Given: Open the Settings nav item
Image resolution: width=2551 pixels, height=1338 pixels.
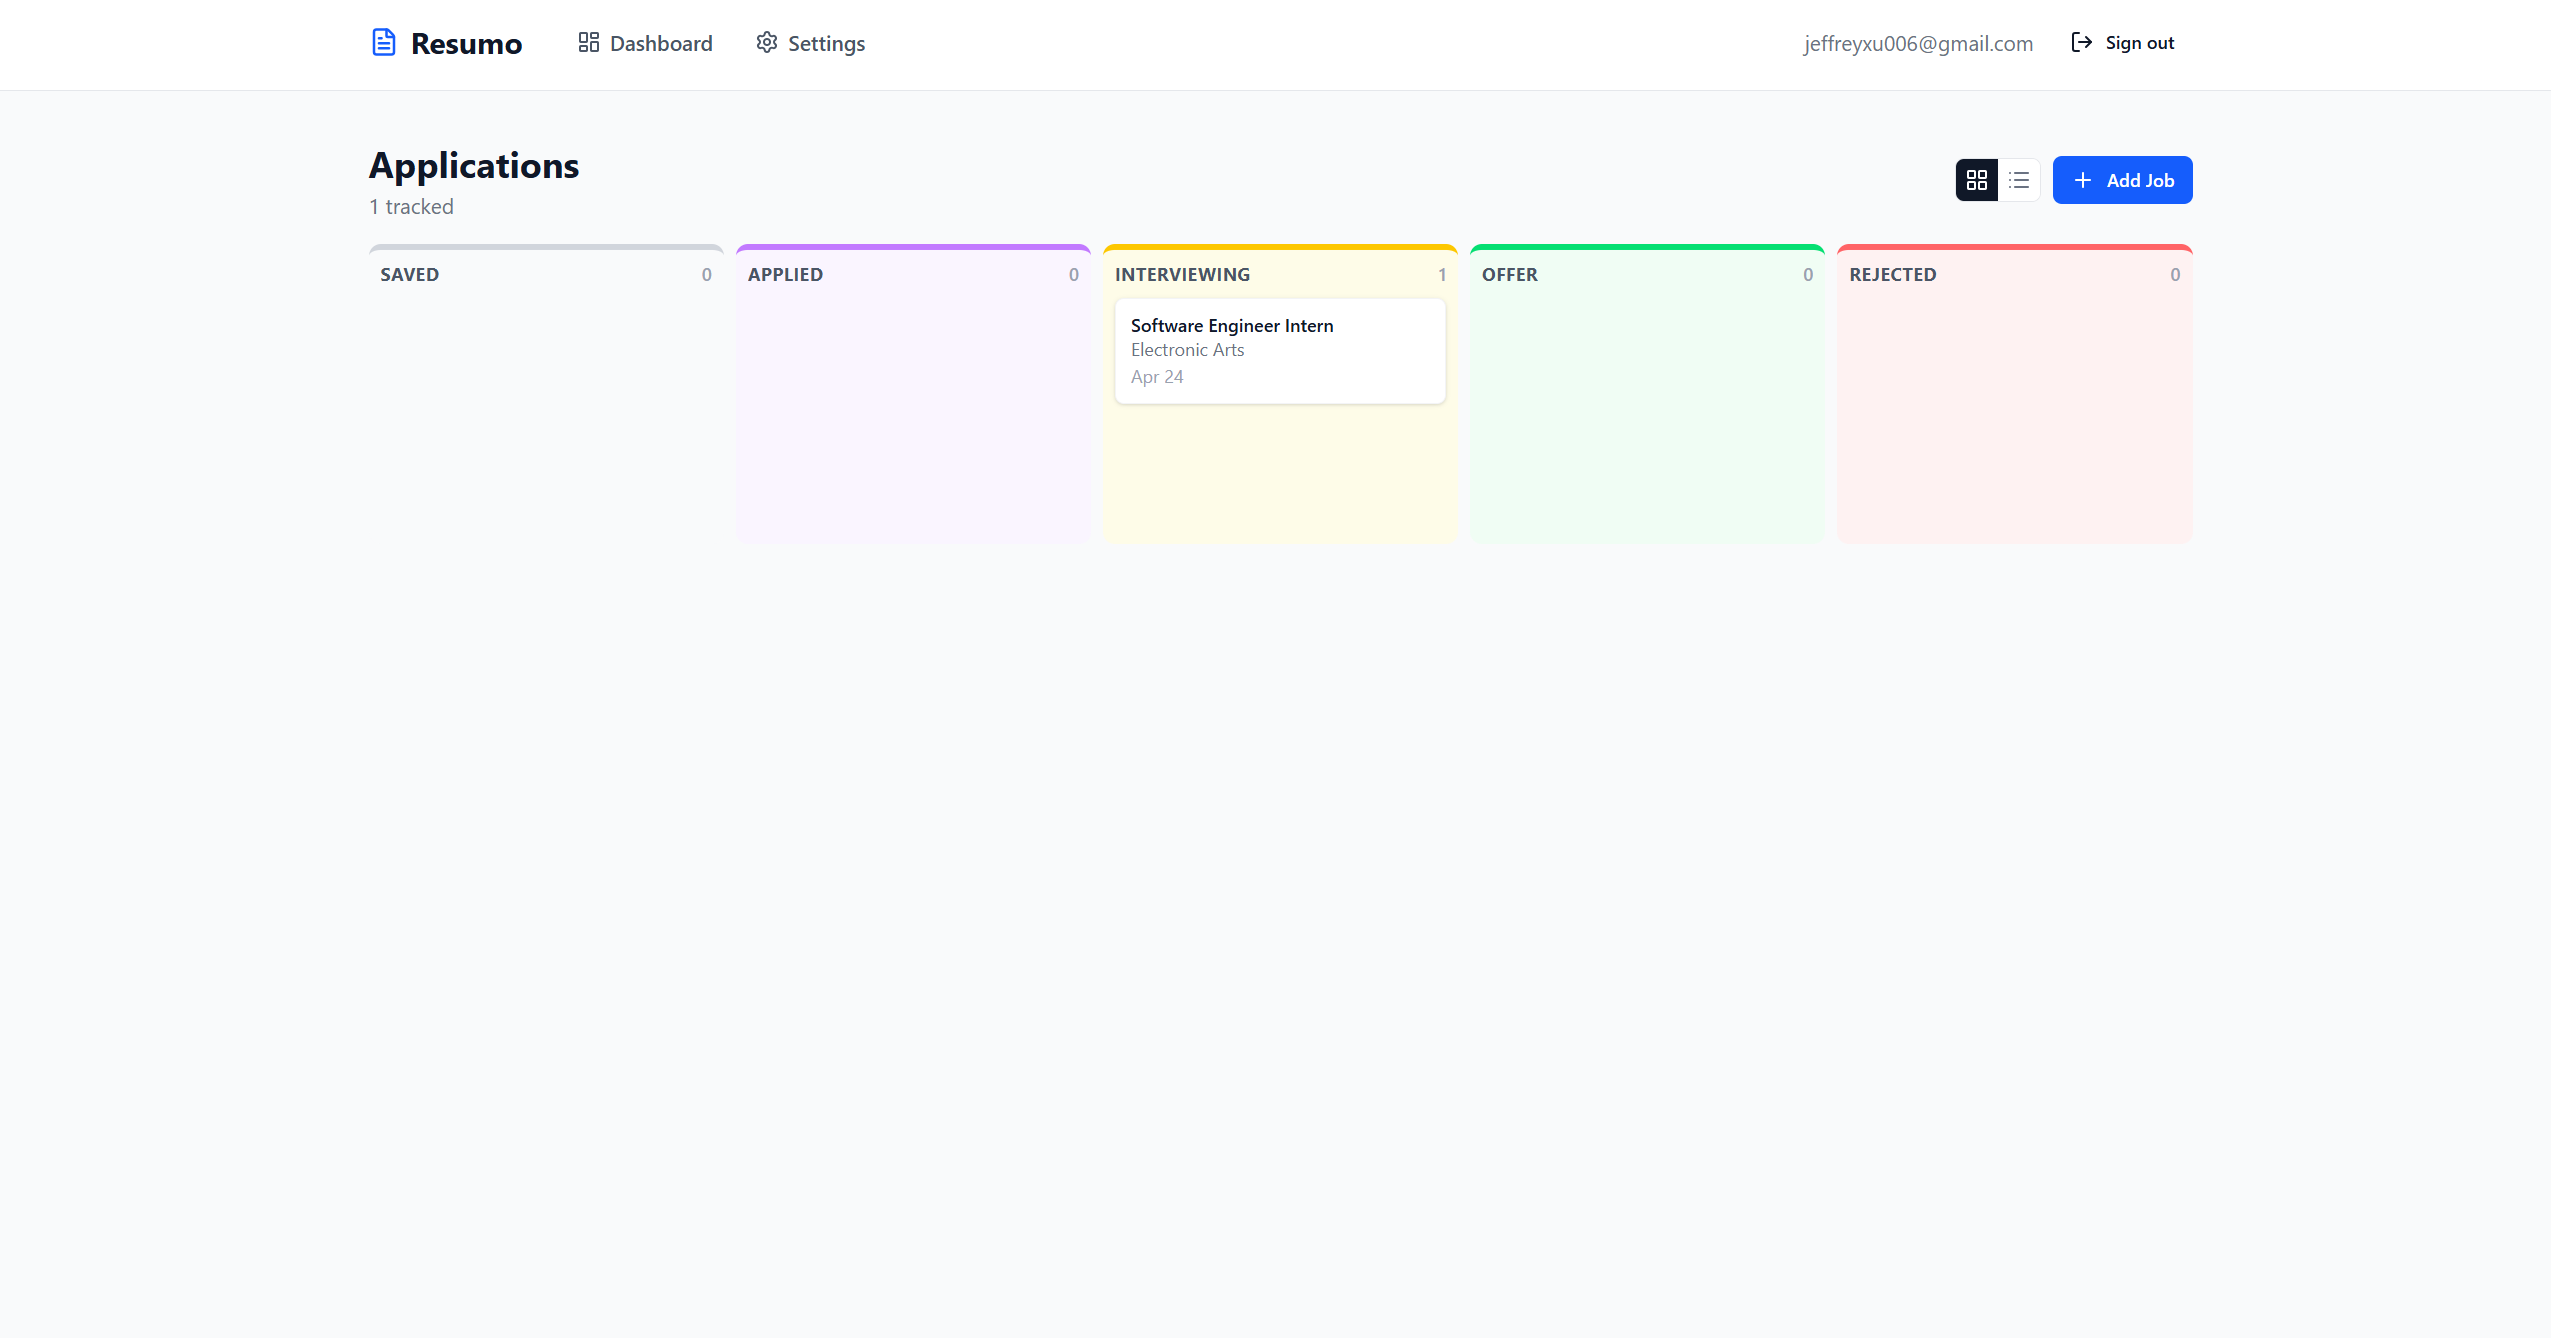Looking at the screenshot, I should click(x=811, y=44).
